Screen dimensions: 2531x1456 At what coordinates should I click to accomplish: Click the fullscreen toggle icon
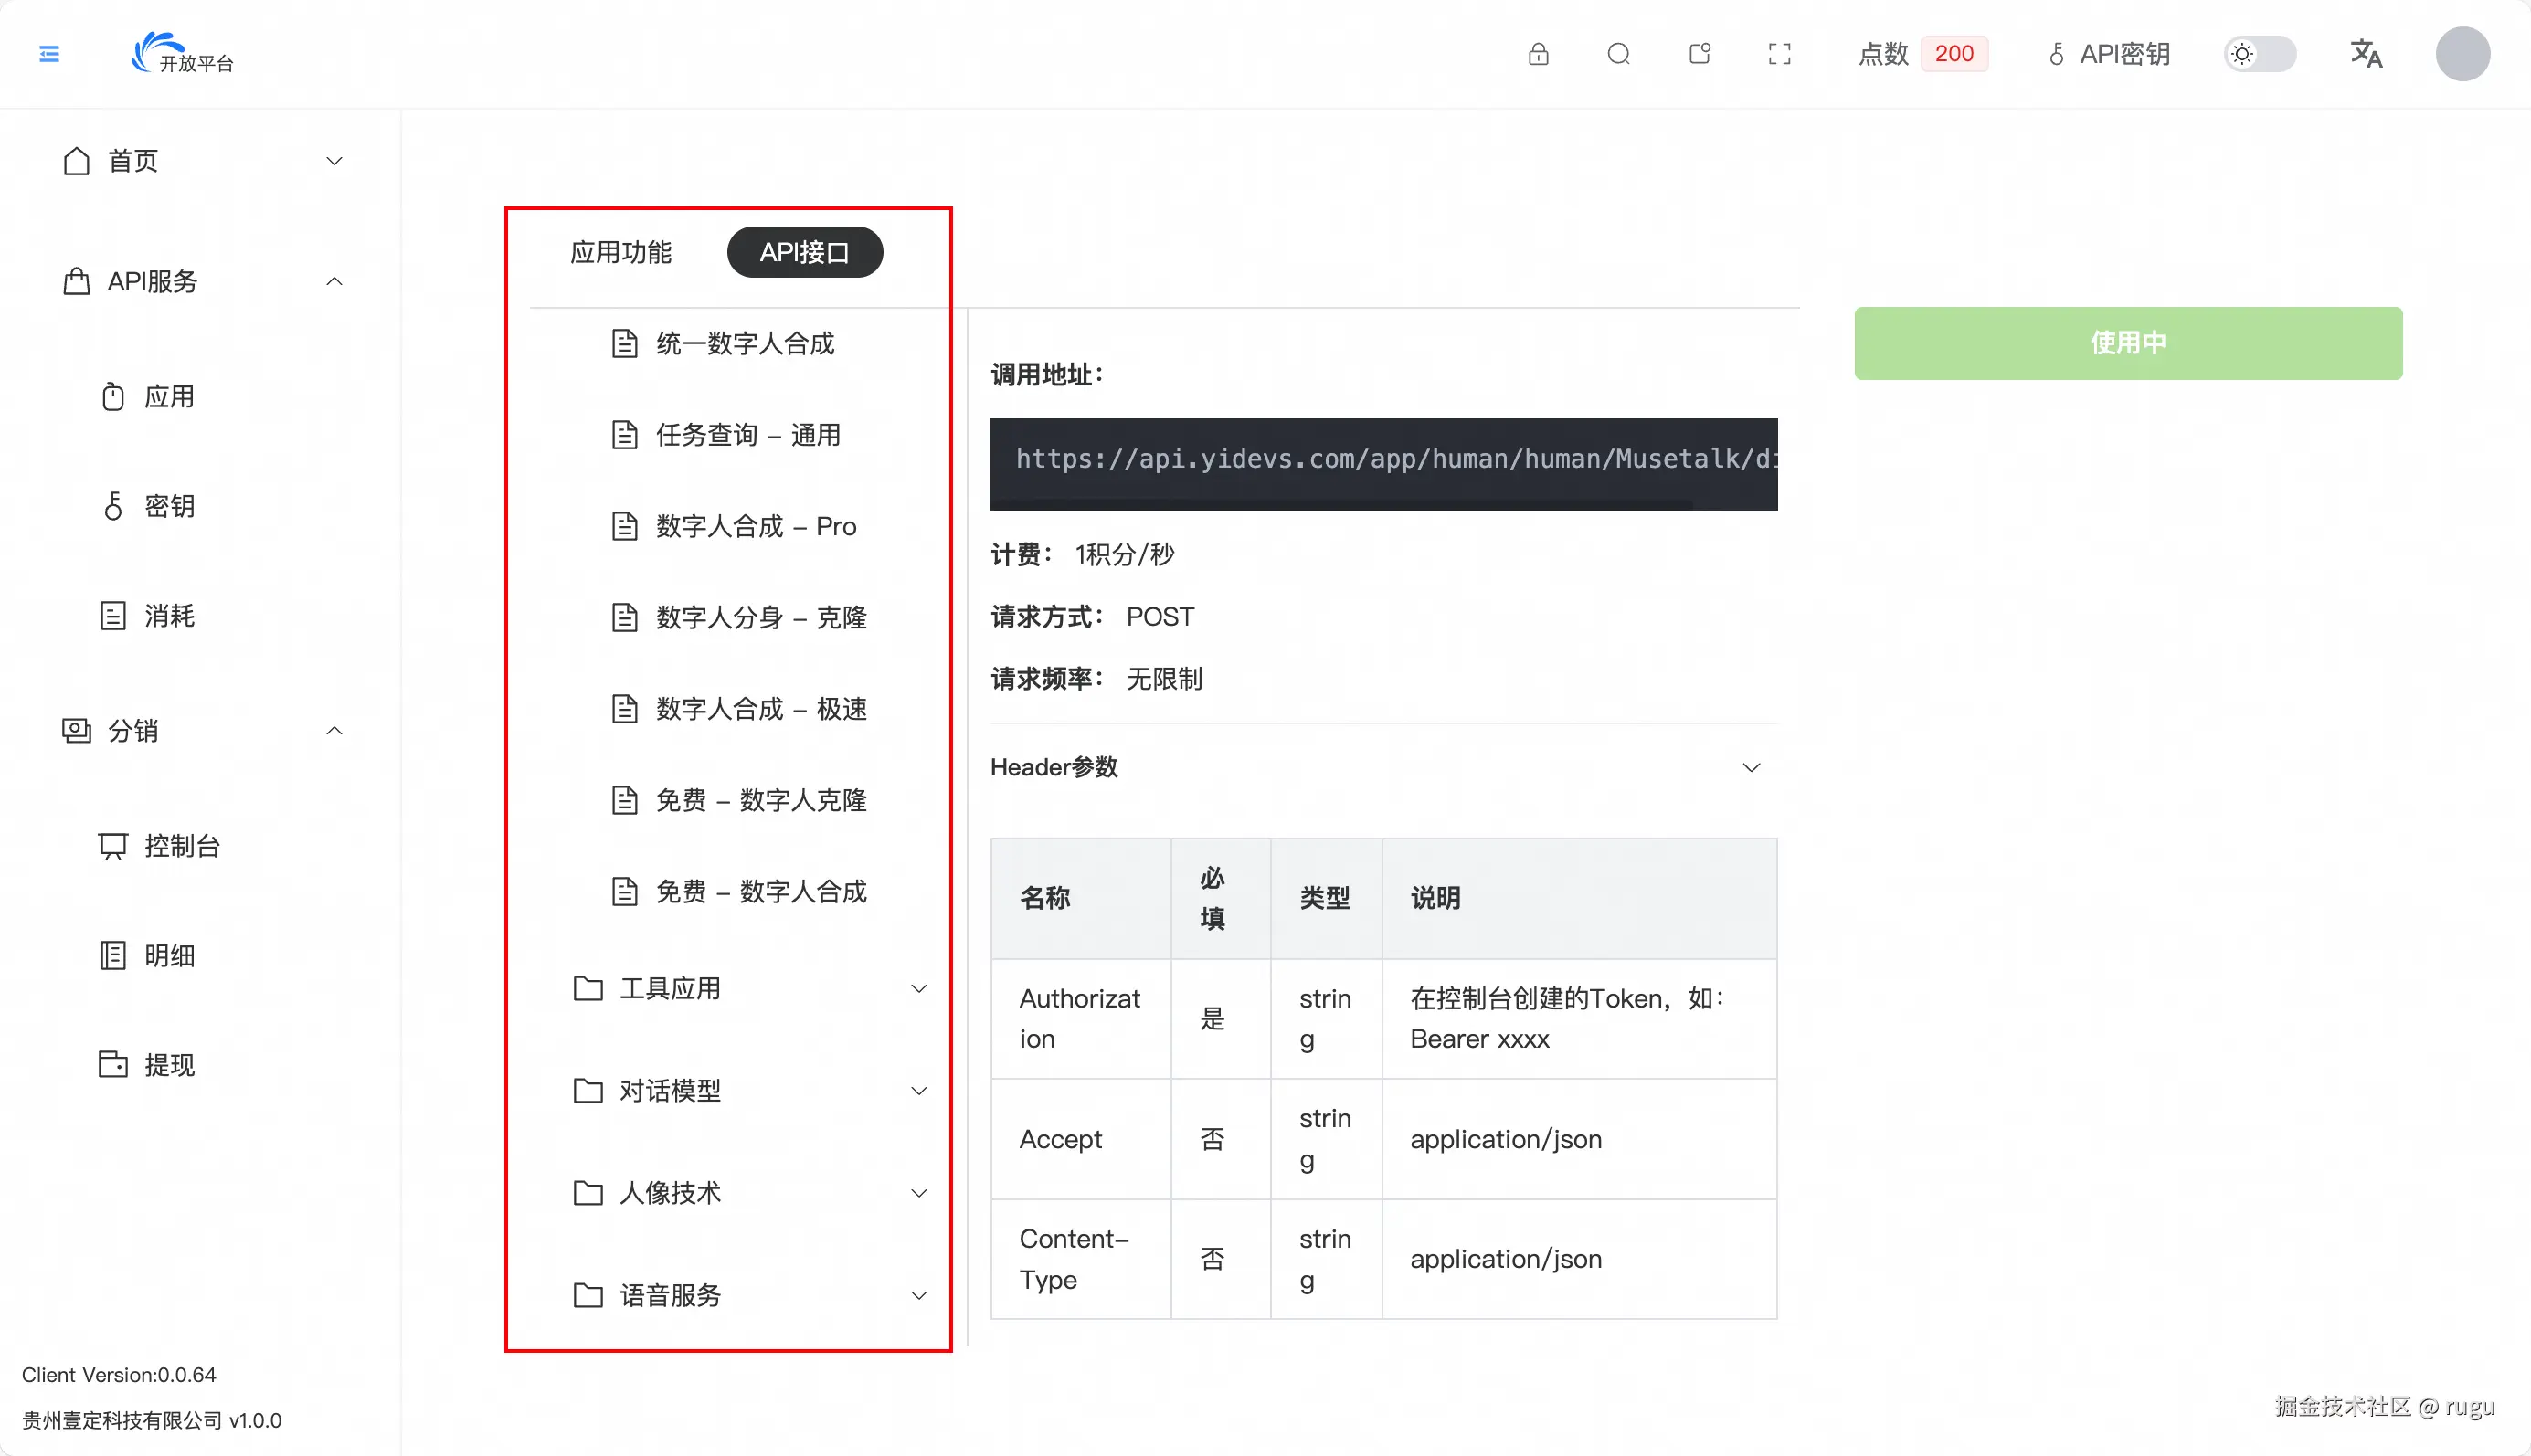[1779, 54]
